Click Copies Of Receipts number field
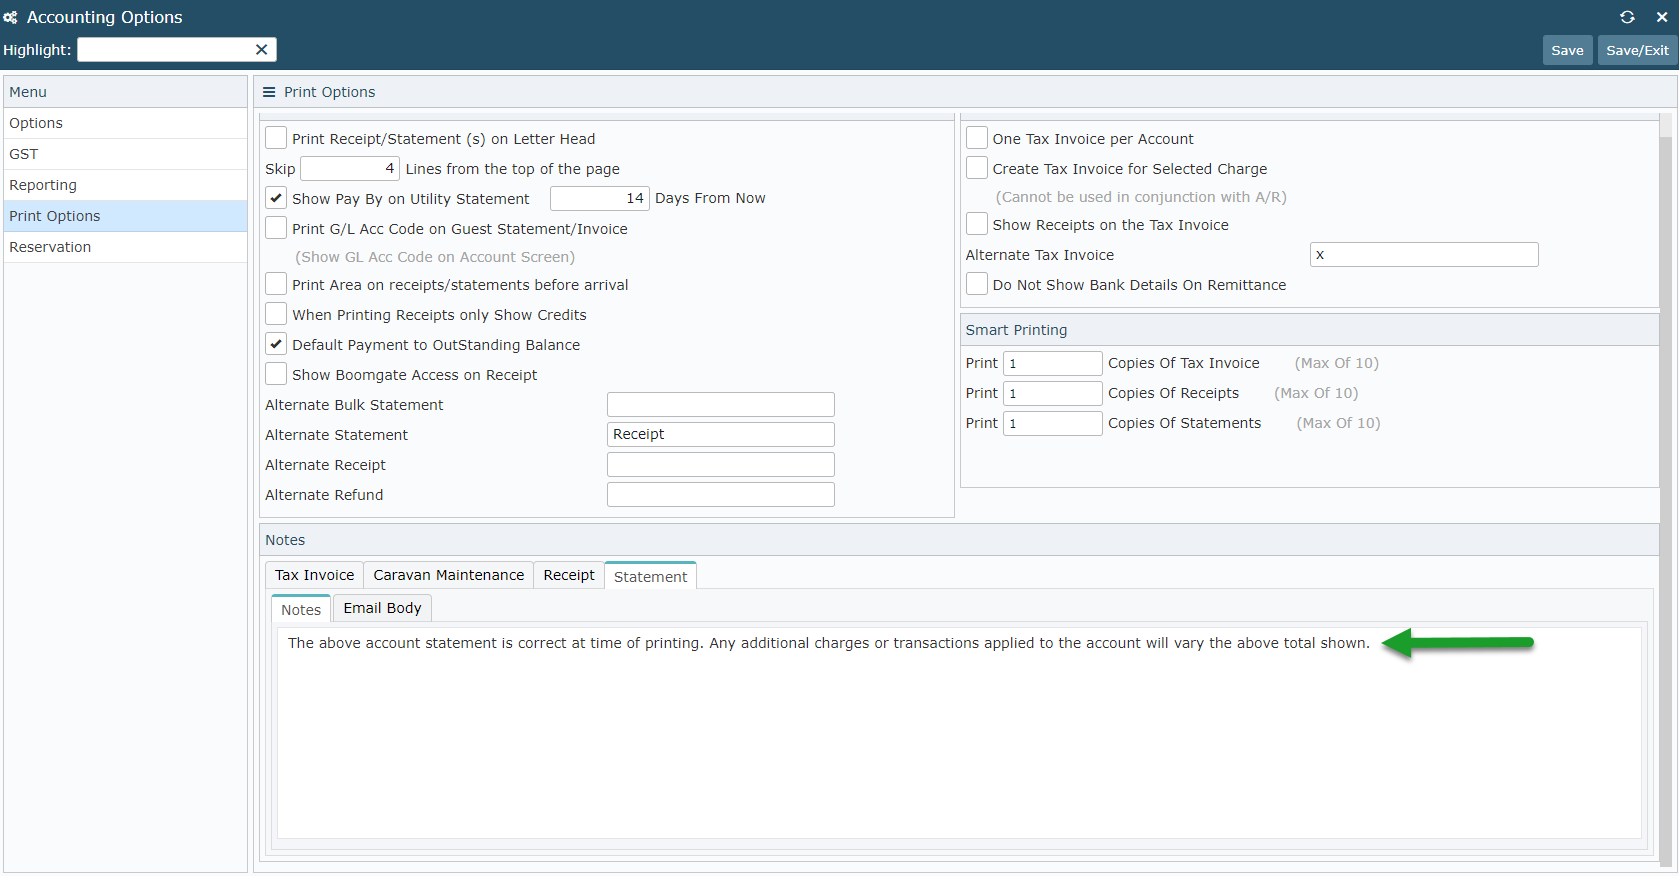 pyautogui.click(x=1052, y=393)
